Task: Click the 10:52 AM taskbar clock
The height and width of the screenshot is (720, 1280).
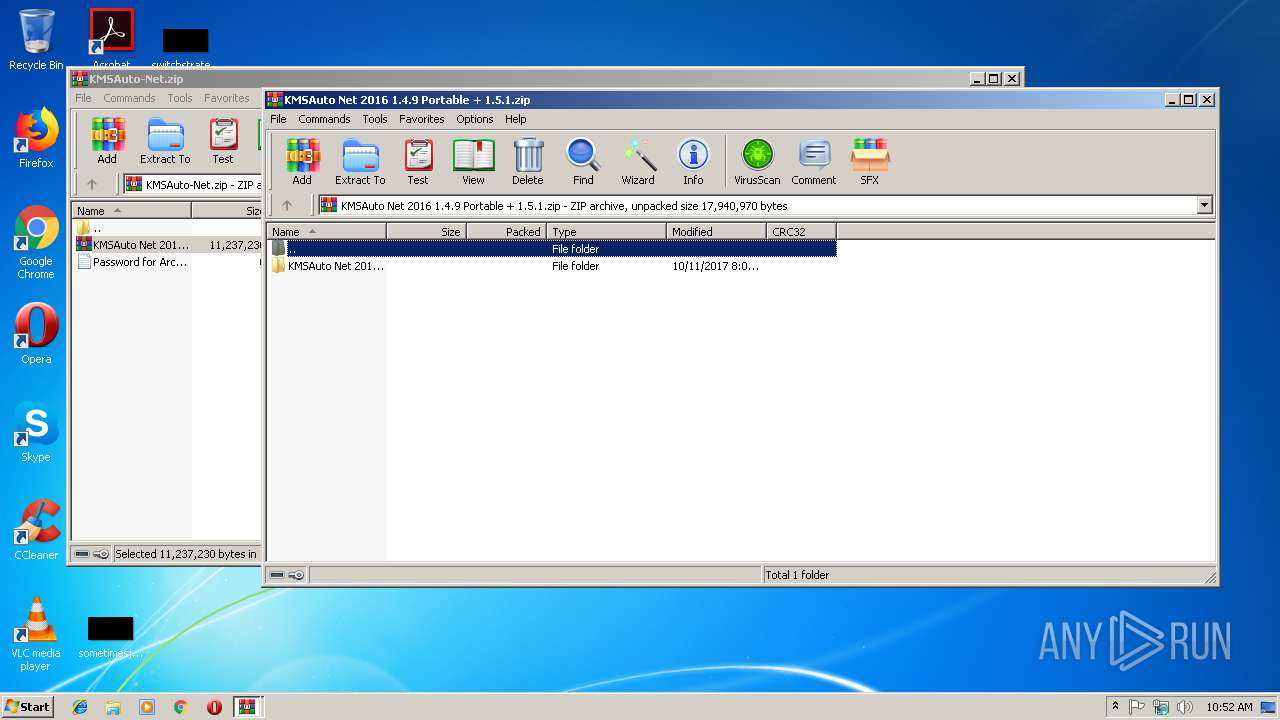Action: click(x=1229, y=707)
